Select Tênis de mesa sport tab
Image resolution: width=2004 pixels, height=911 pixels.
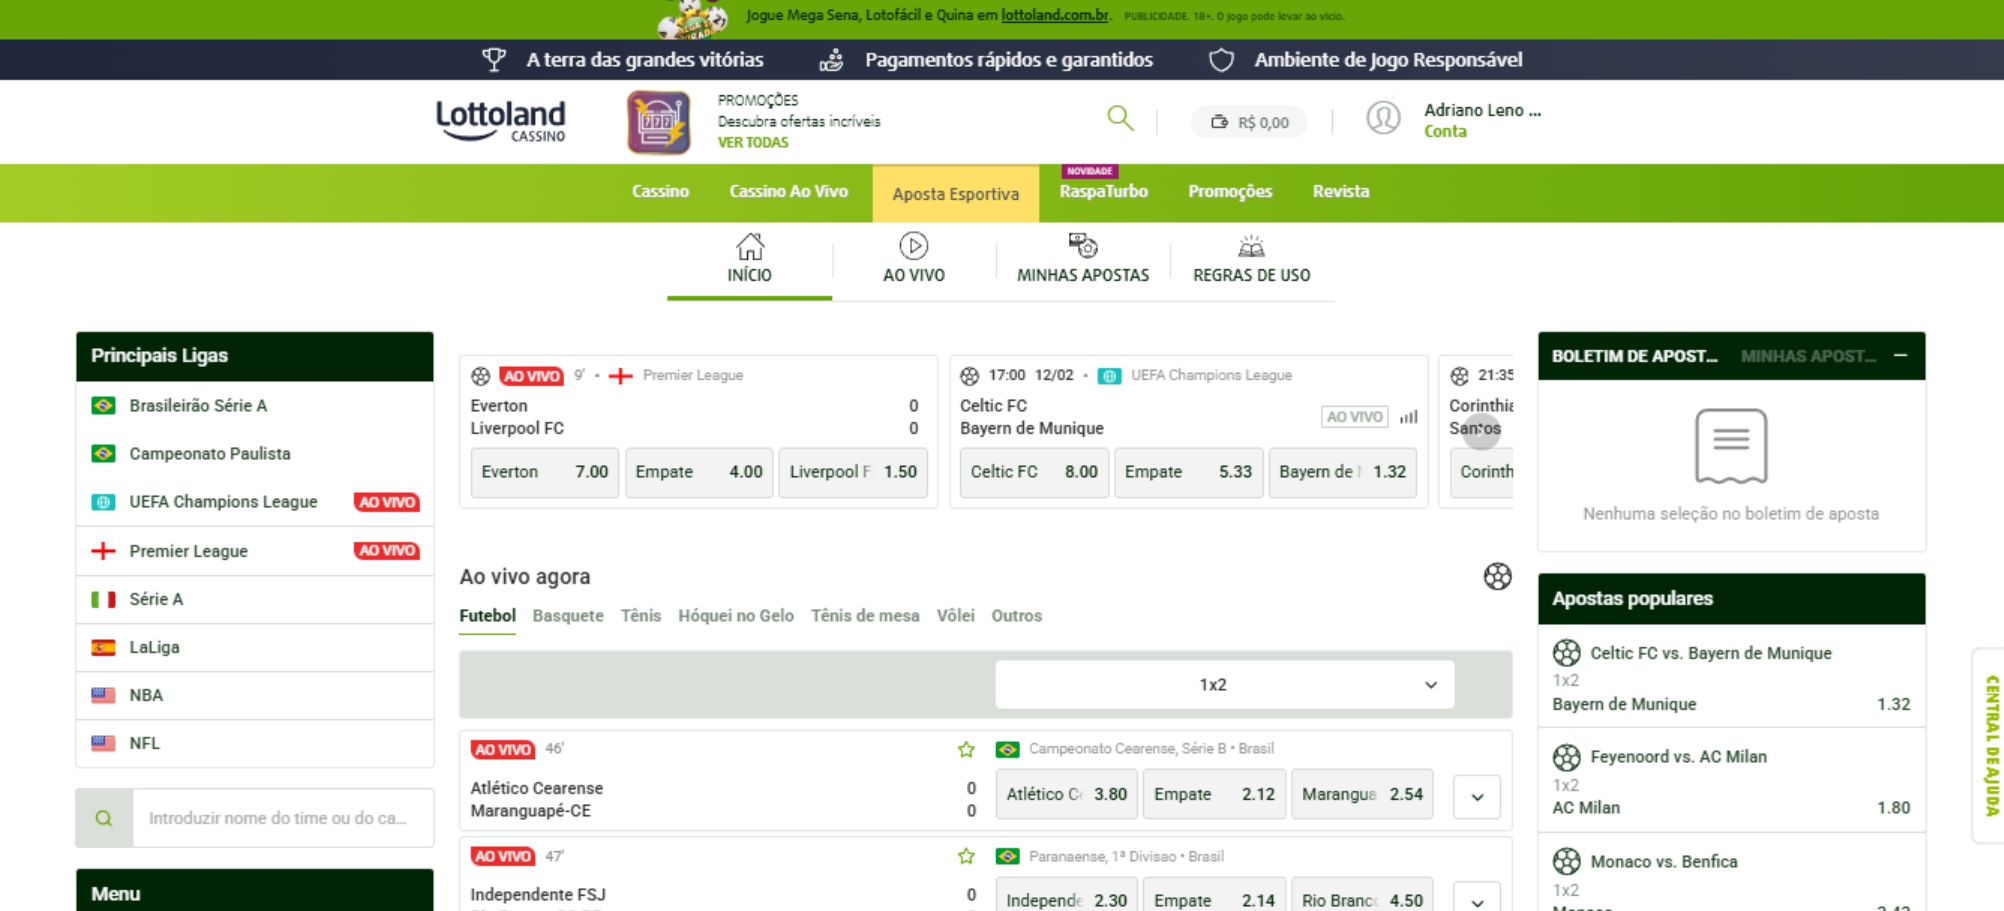865,616
